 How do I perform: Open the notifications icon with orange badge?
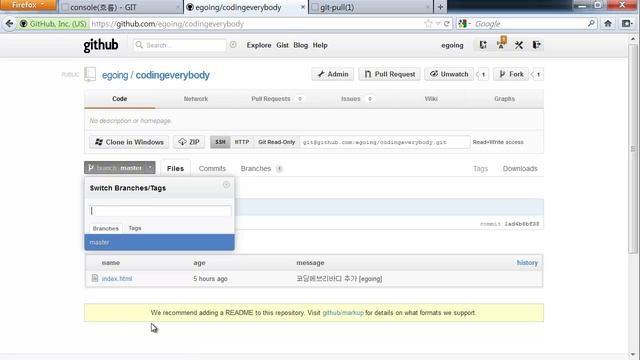click(501, 44)
